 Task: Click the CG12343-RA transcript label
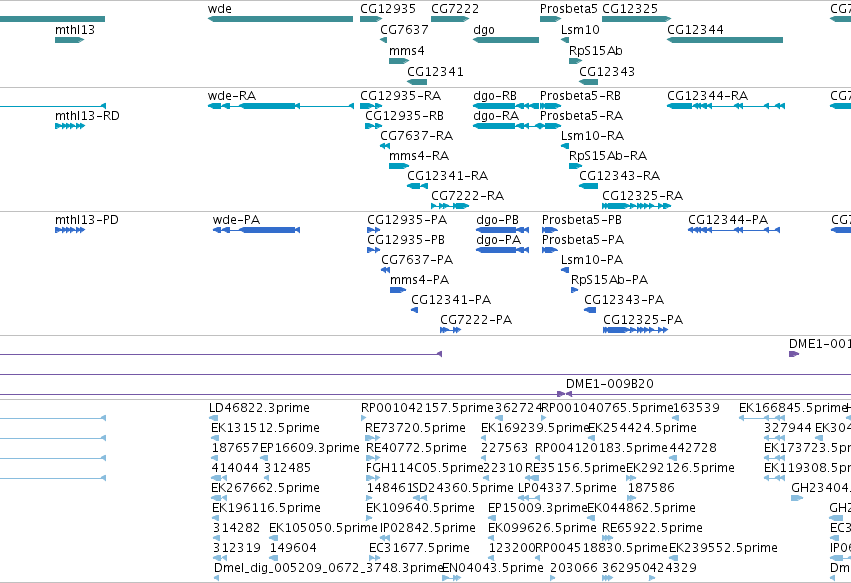[x=619, y=176]
